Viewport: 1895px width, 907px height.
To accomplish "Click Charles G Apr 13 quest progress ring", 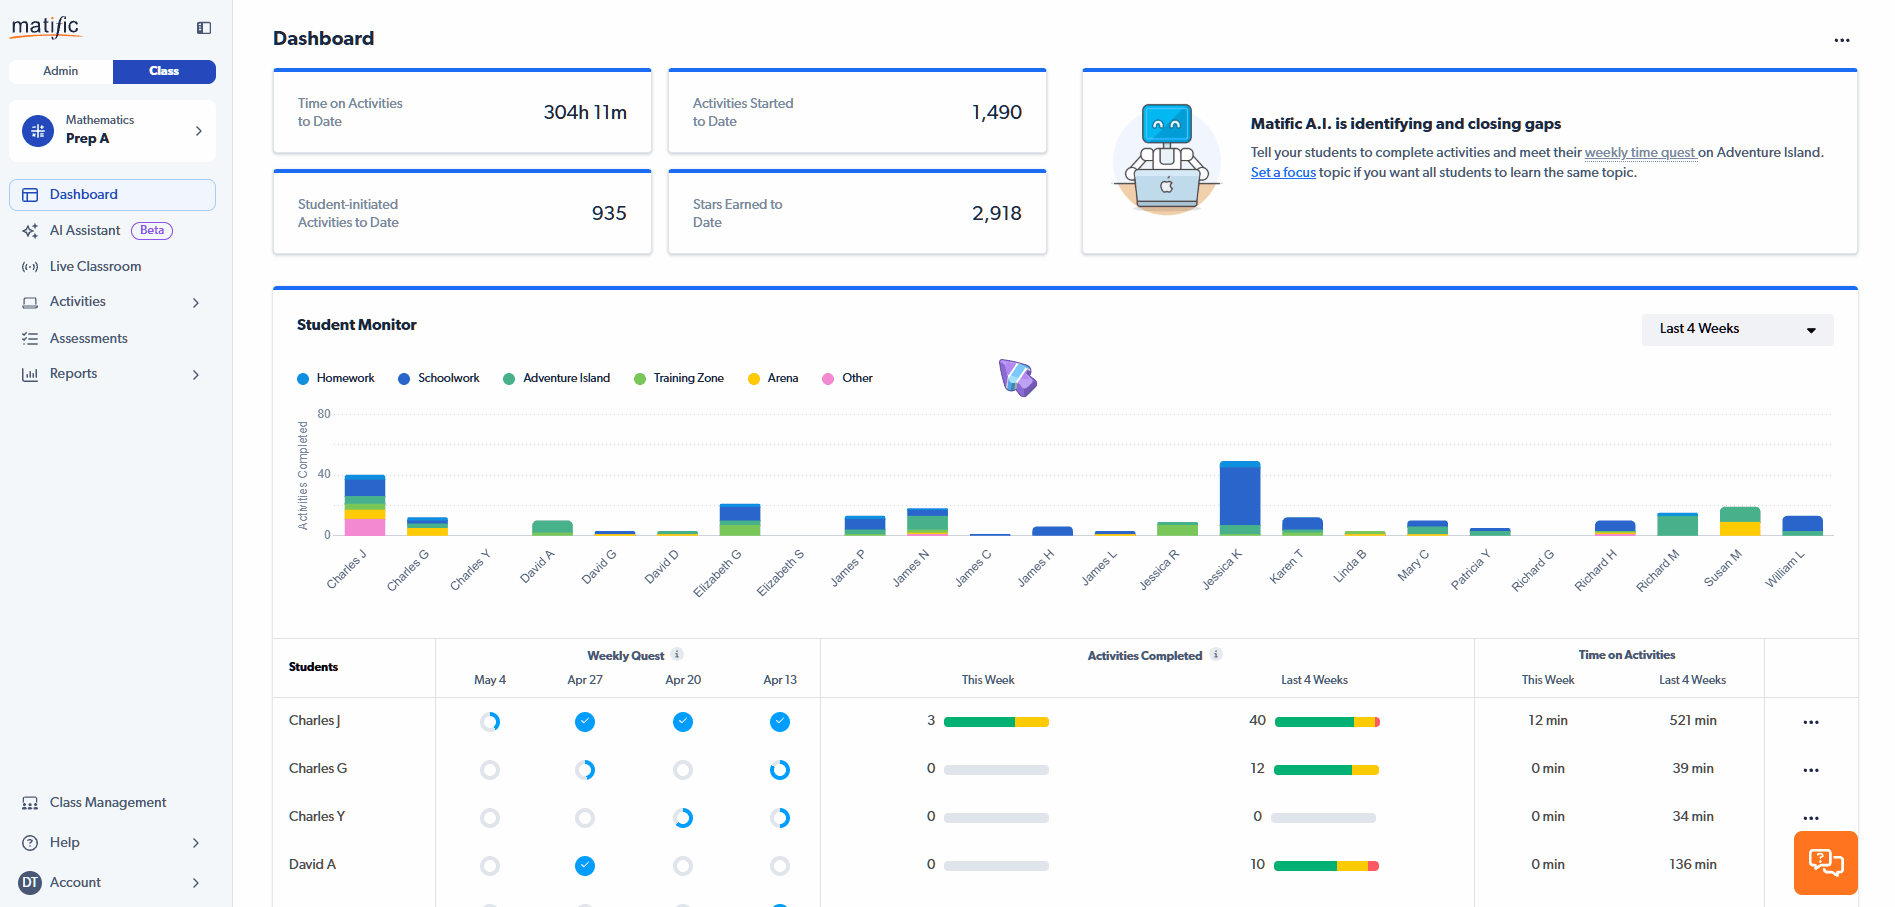I will pyautogui.click(x=780, y=770).
